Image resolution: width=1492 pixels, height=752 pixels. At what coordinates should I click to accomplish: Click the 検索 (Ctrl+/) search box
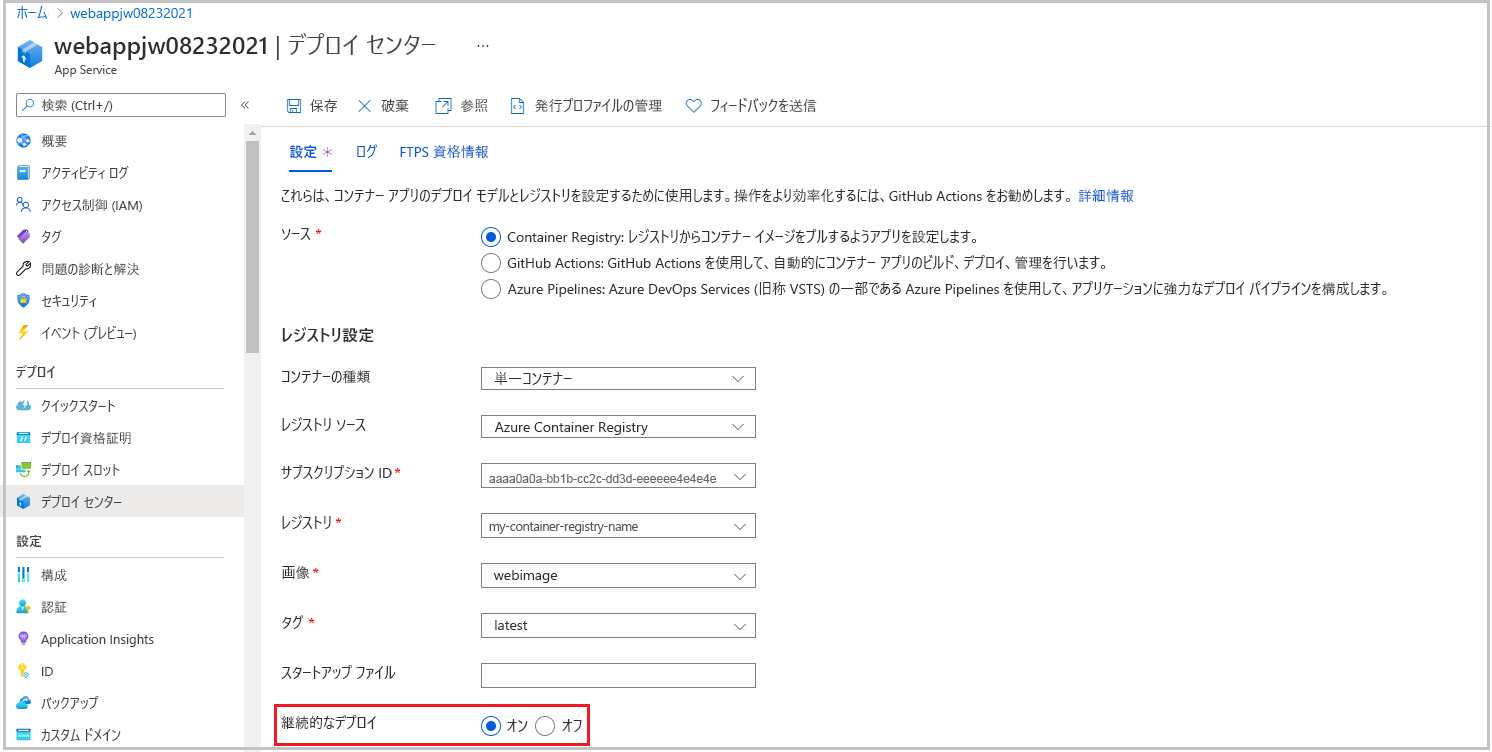122,105
